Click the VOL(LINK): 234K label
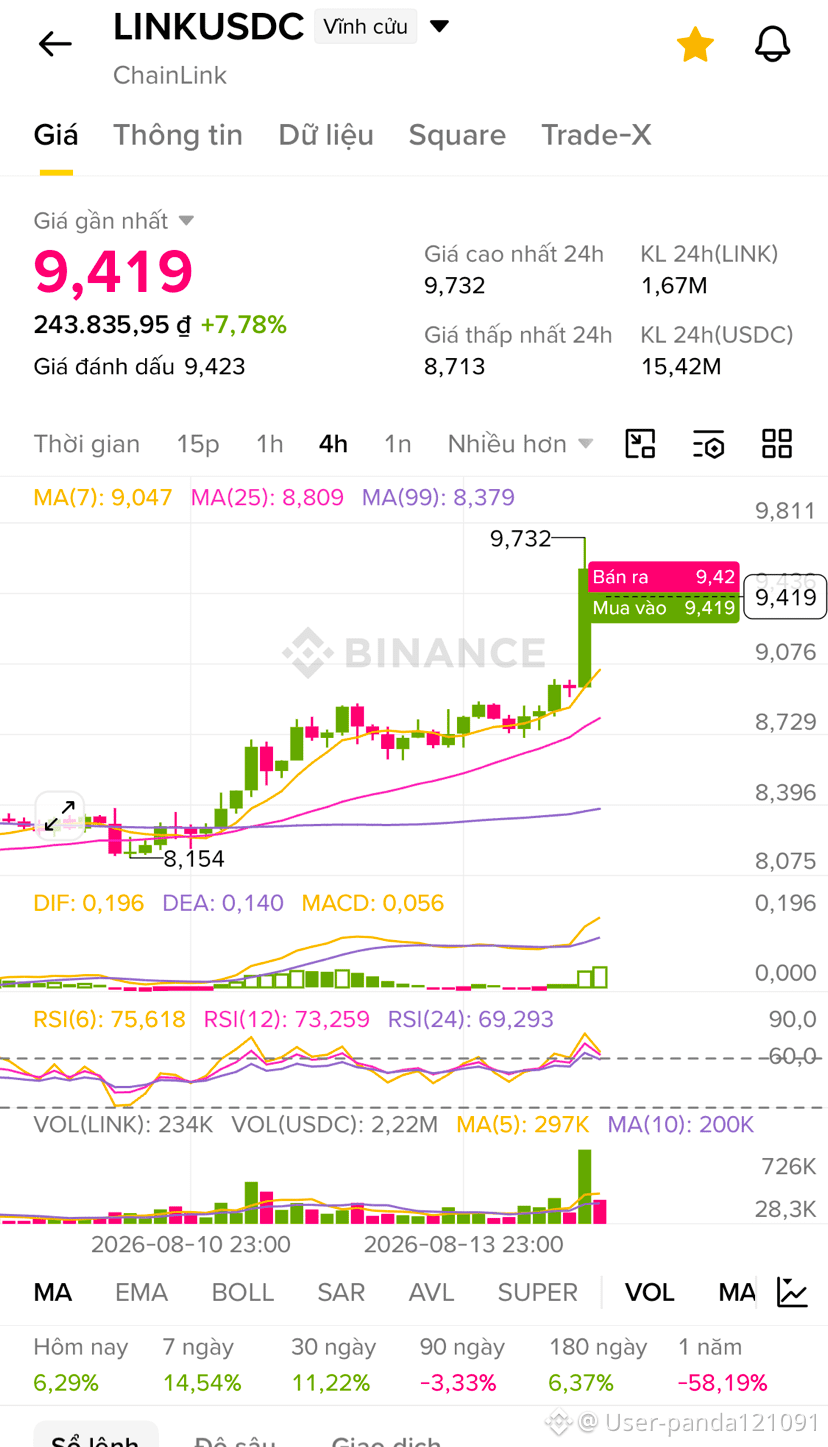828x1447 pixels. click(124, 1124)
